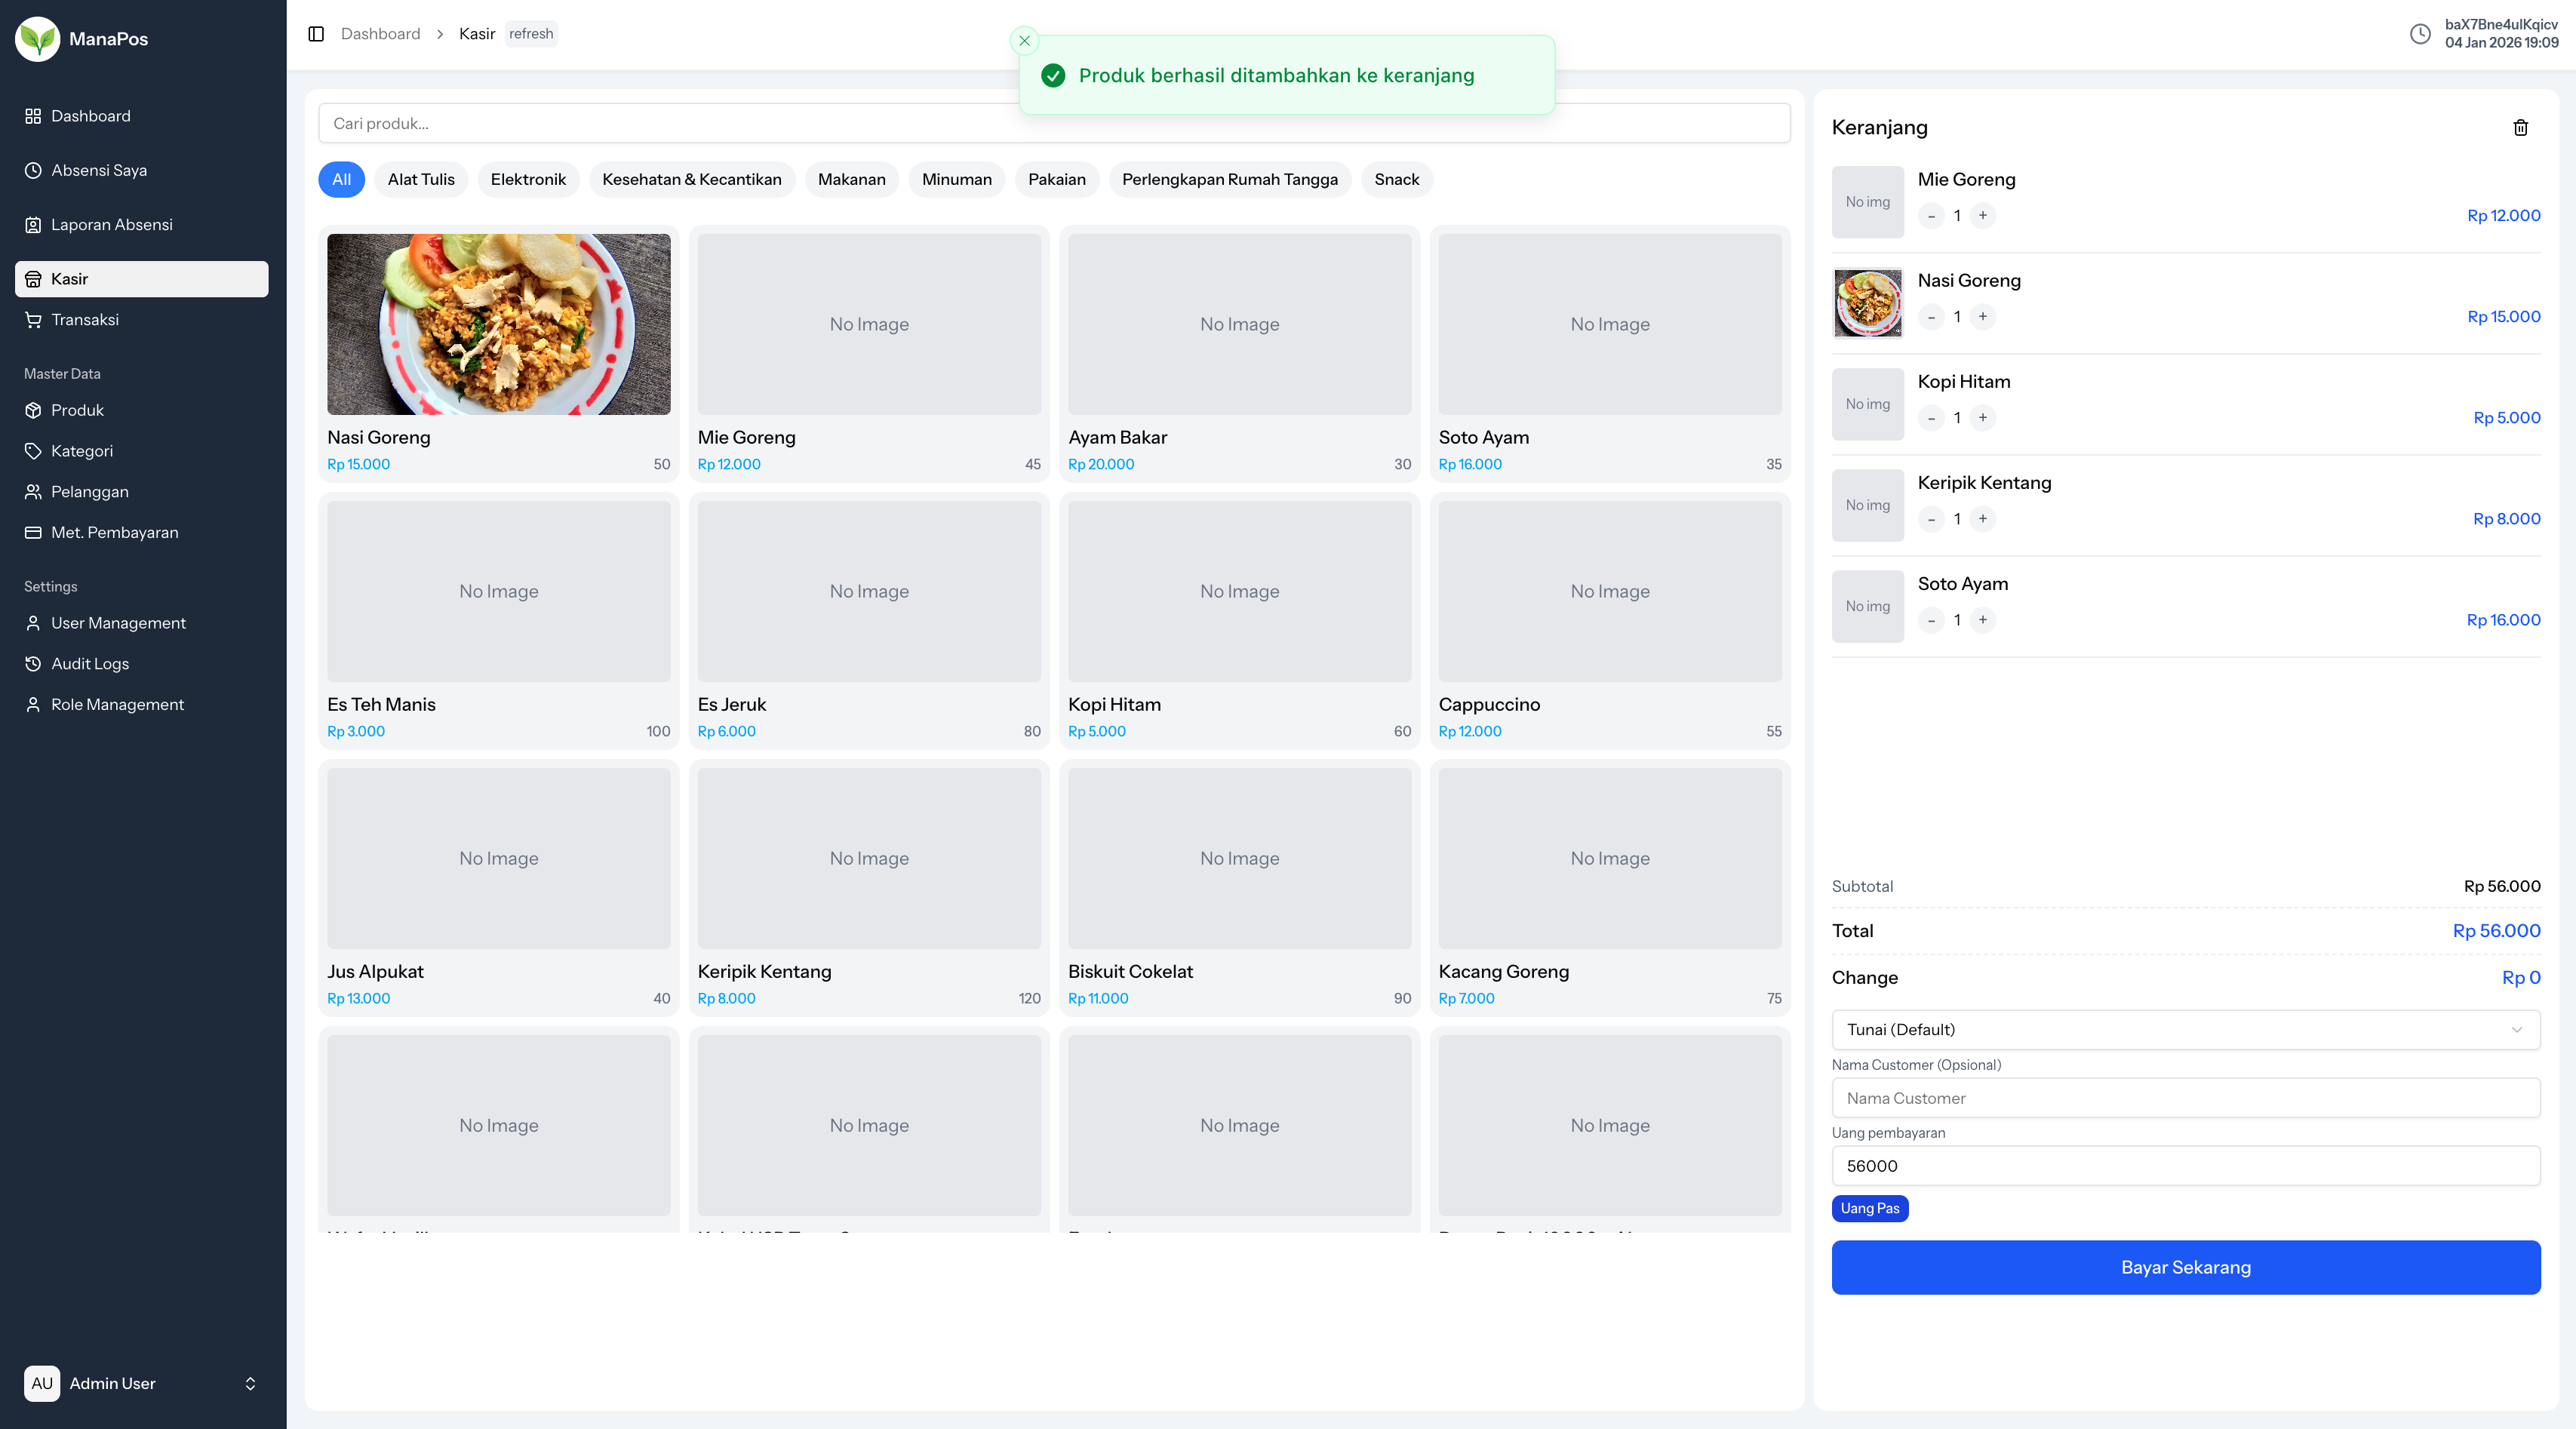Click the ManaPos leaf logo
Viewport: 2576px width, 1429px height.
[x=38, y=39]
